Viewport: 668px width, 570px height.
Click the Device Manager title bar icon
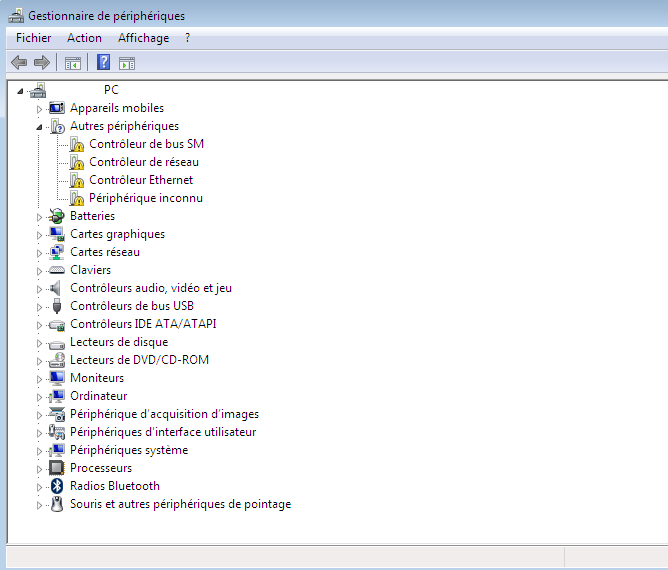(x=16, y=16)
